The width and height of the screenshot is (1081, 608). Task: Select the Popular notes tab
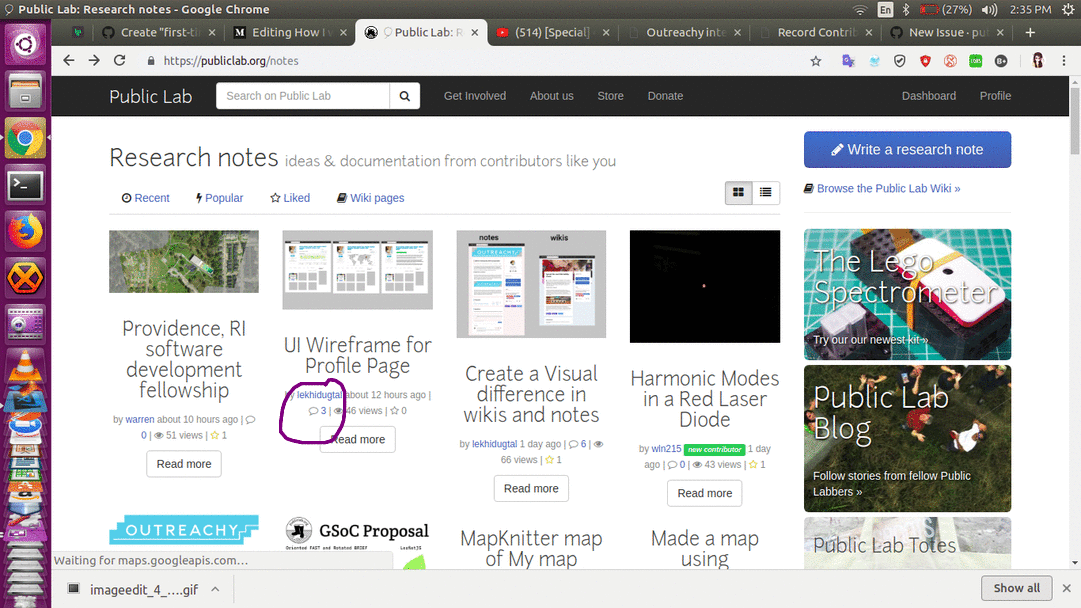point(219,198)
